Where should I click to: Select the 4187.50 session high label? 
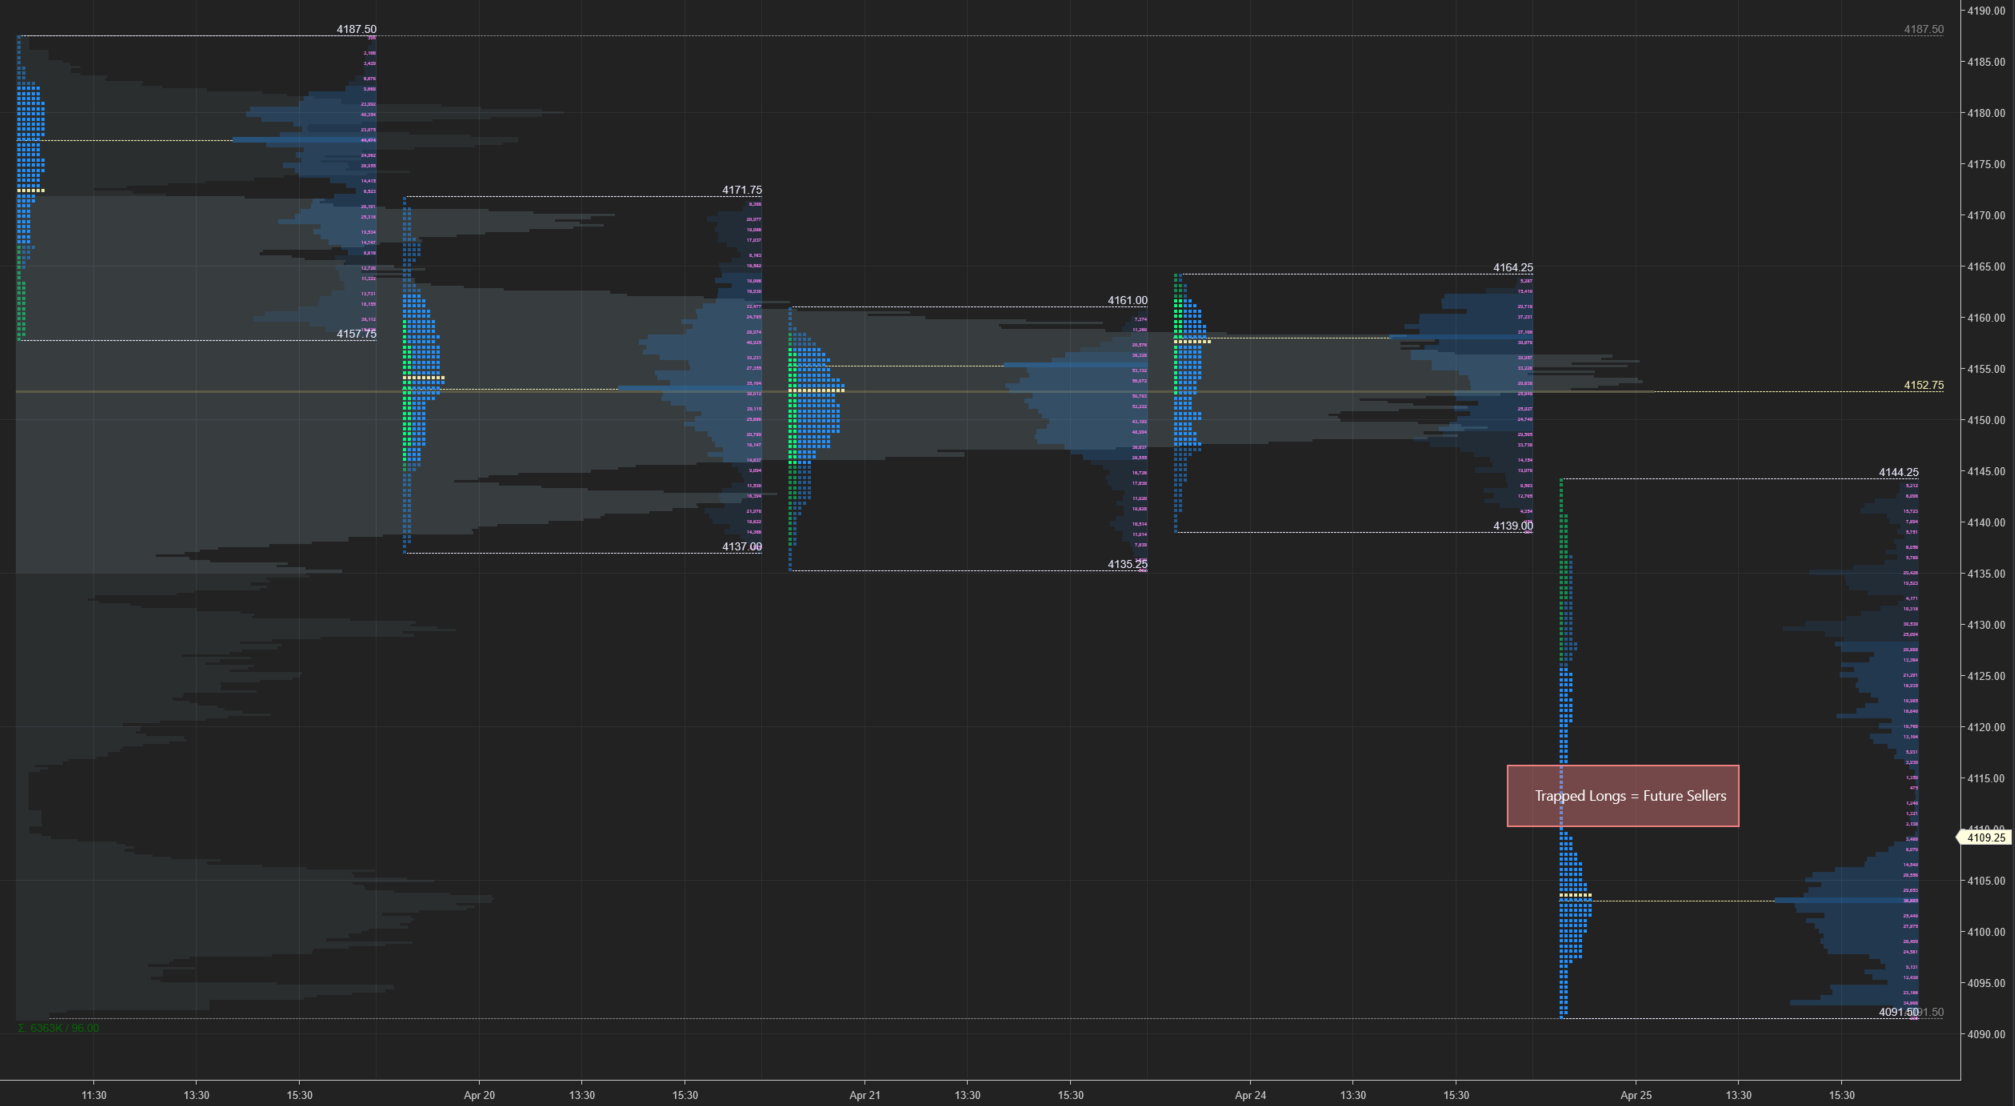[x=356, y=29]
